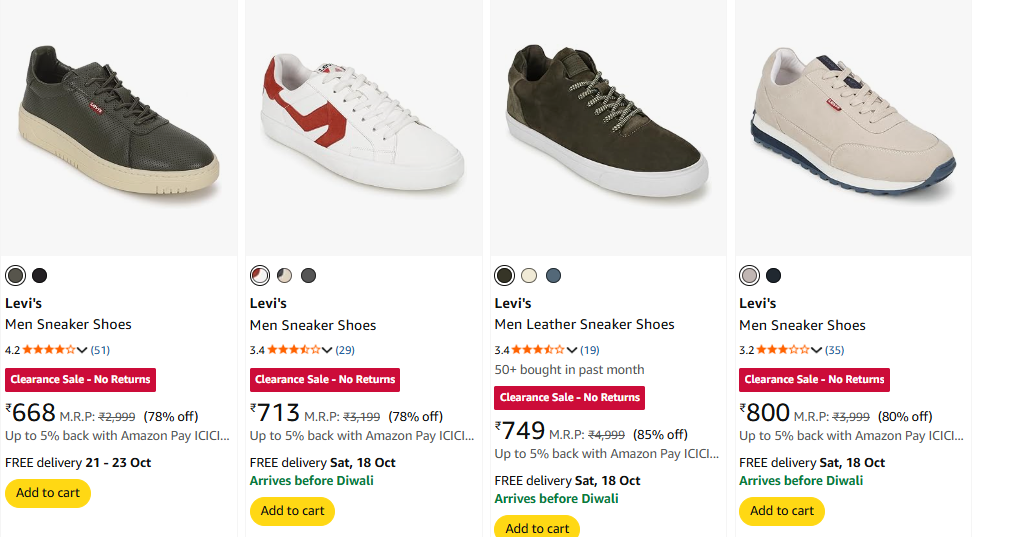Viewport: 1035px width, 537px height.
Task: Open rating breakdown arrow for ₹713 sneaker
Action: 327,350
